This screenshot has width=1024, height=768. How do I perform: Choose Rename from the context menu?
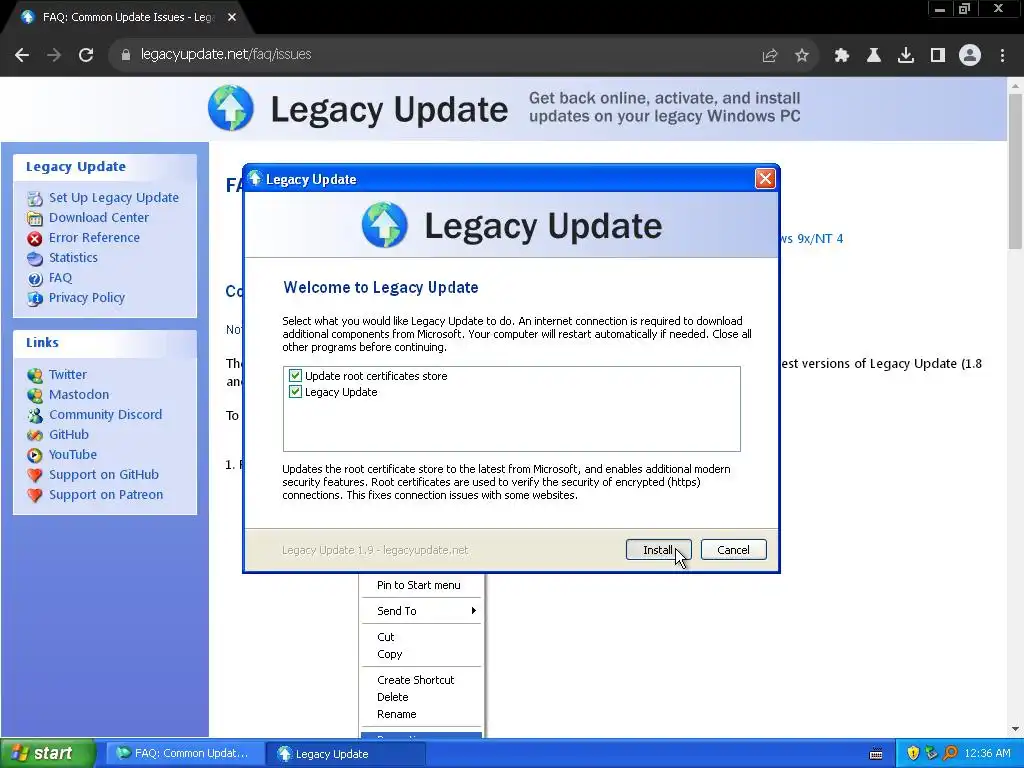click(x=421, y=714)
